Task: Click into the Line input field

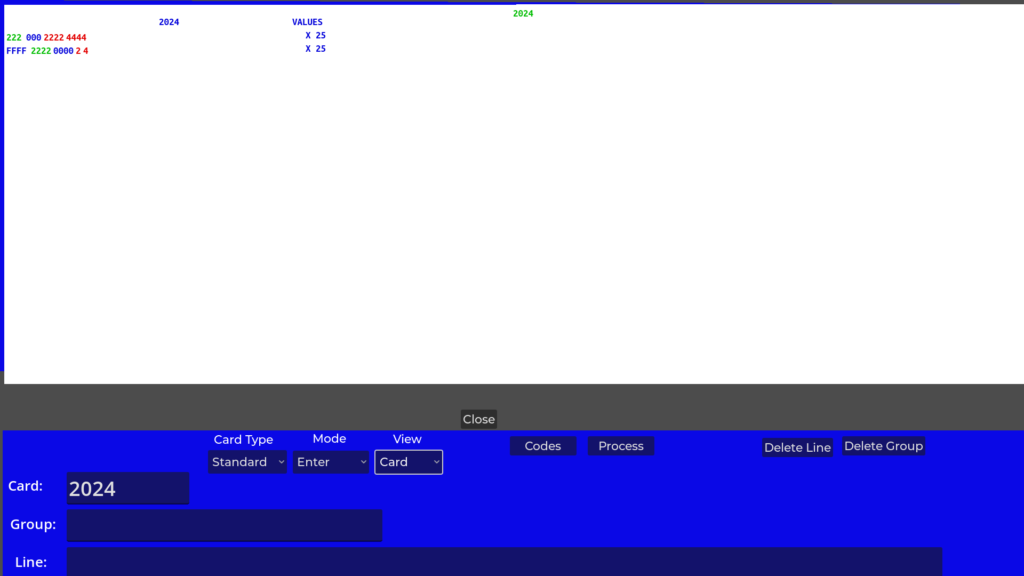Action: click(x=504, y=562)
